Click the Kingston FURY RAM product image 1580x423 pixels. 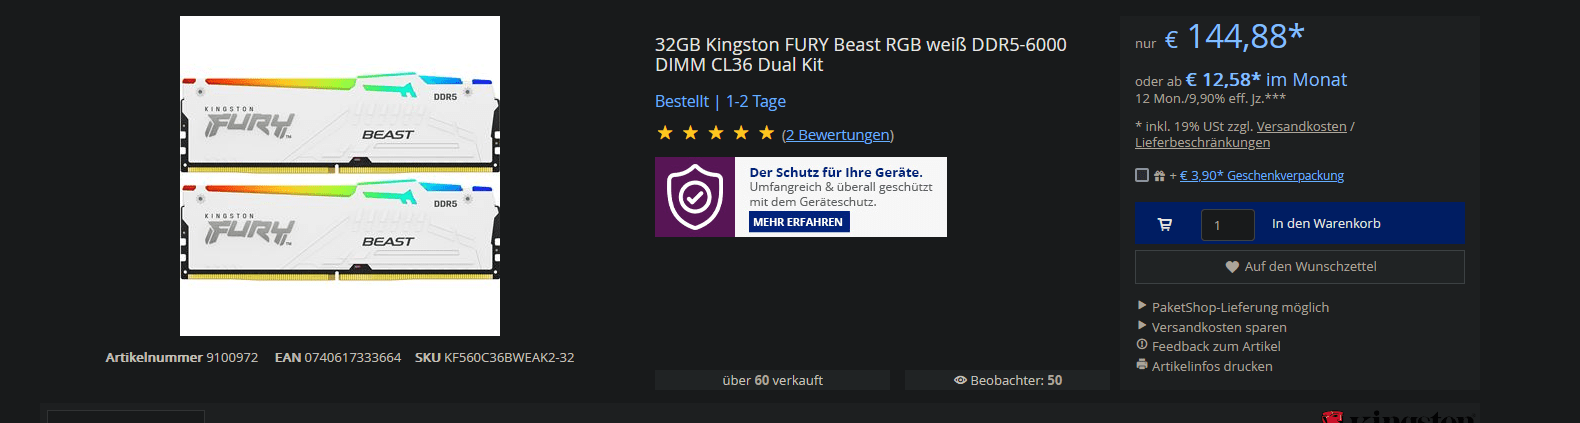pos(340,176)
